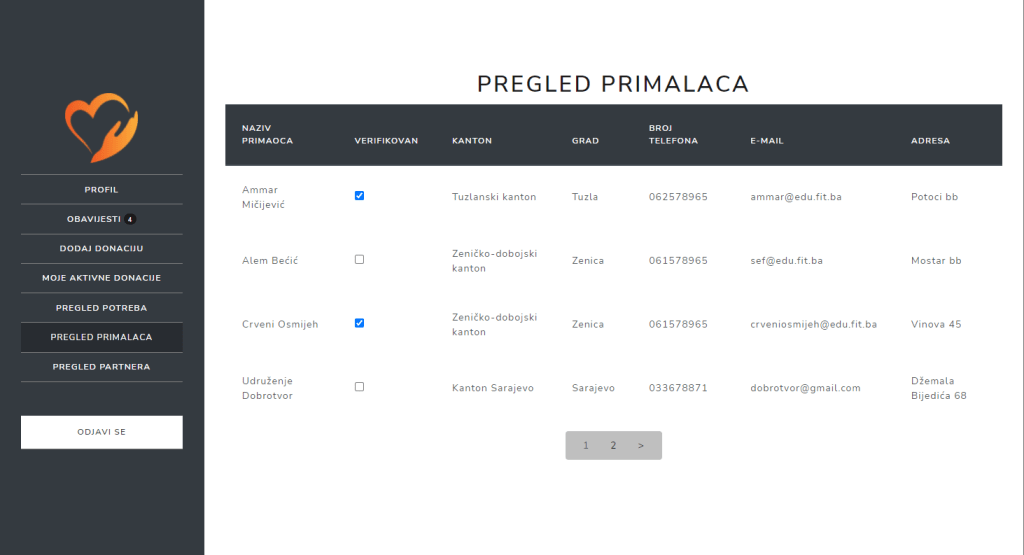Uncheck the Verifikovan checkbox for Ammar Mičijević

pyautogui.click(x=360, y=196)
